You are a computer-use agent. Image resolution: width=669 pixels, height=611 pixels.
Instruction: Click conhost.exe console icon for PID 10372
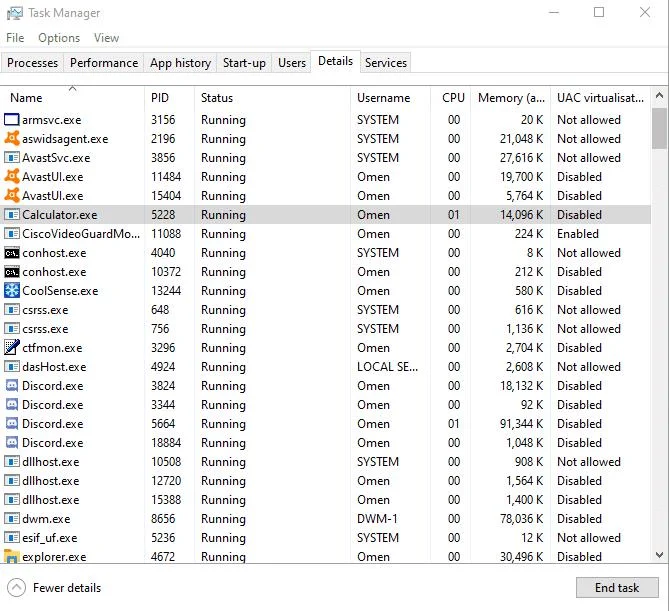pyautogui.click(x=12, y=272)
